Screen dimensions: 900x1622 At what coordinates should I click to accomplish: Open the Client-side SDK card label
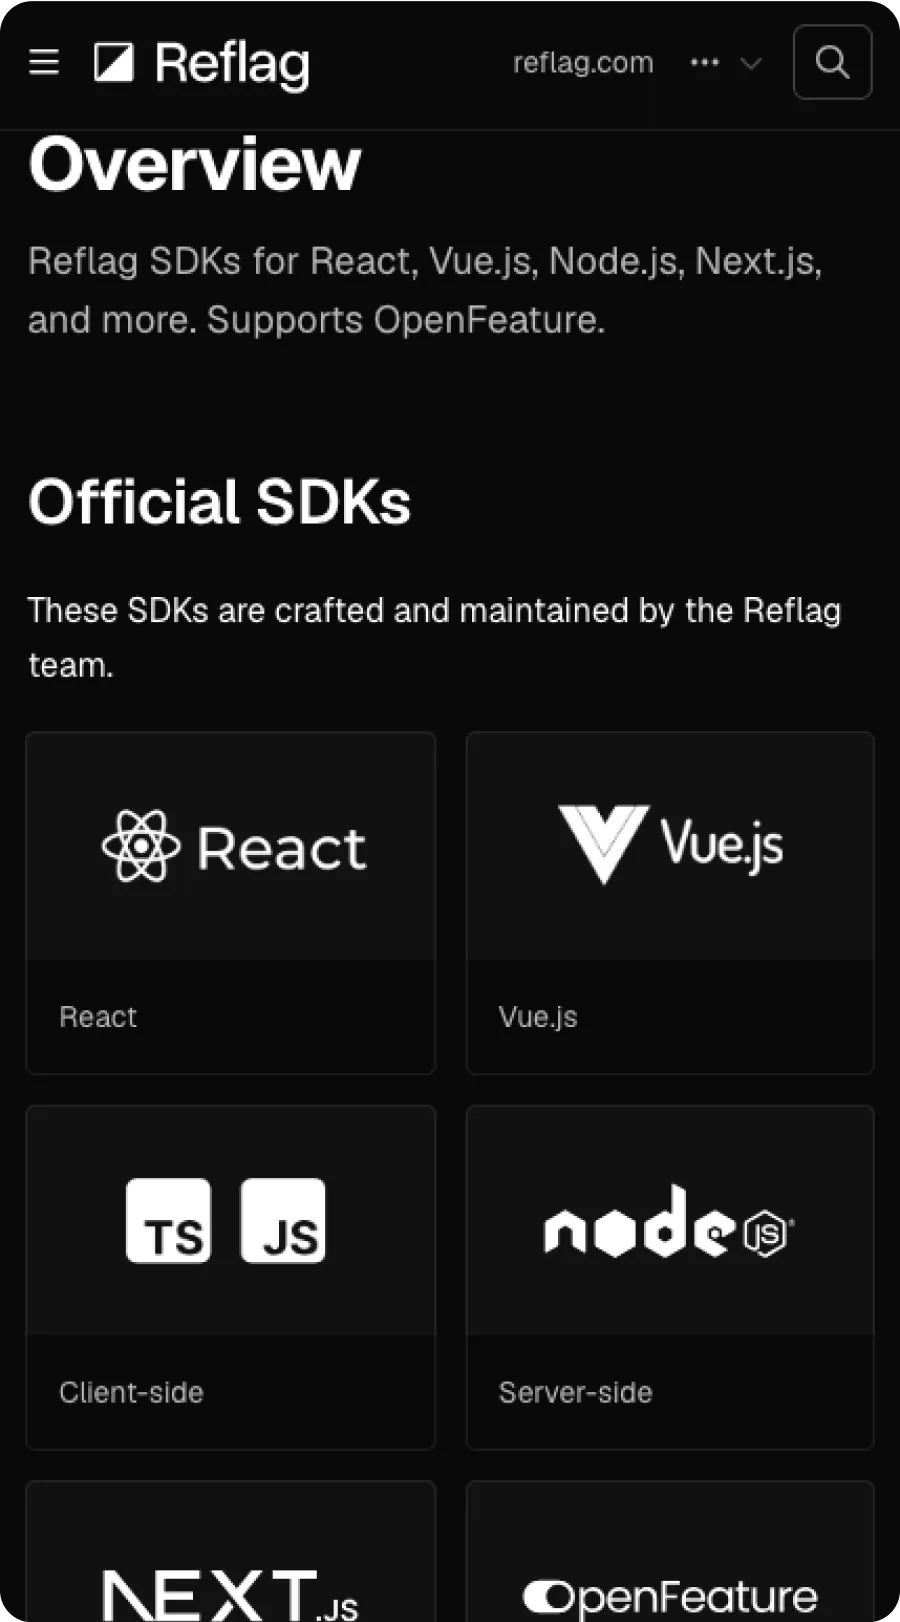point(131,1392)
